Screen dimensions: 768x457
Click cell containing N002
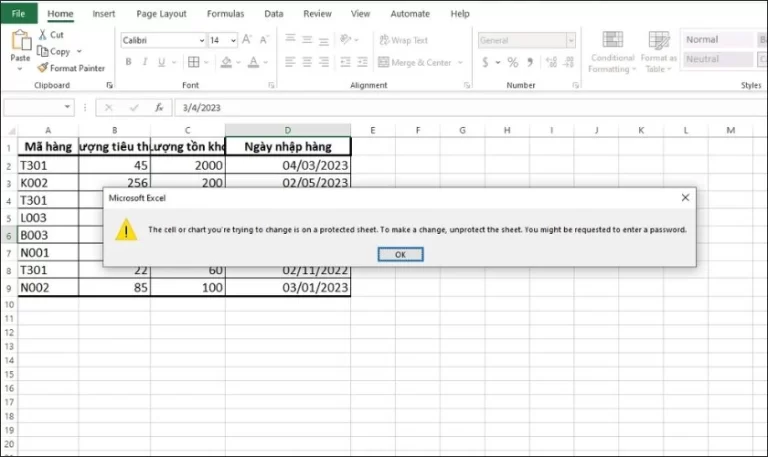tap(48, 288)
